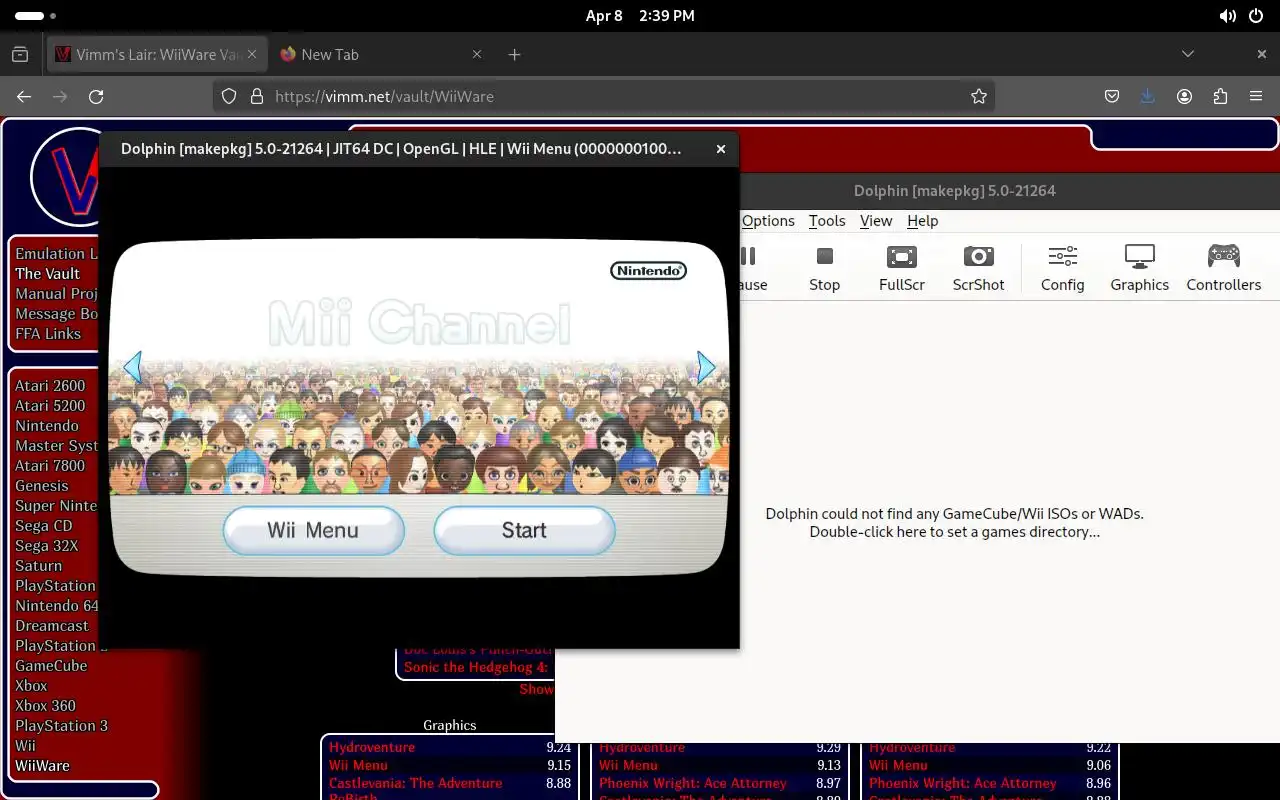The width and height of the screenshot is (1280, 800).
Task: Take a screenshot with ScrShot icon
Action: (978, 268)
